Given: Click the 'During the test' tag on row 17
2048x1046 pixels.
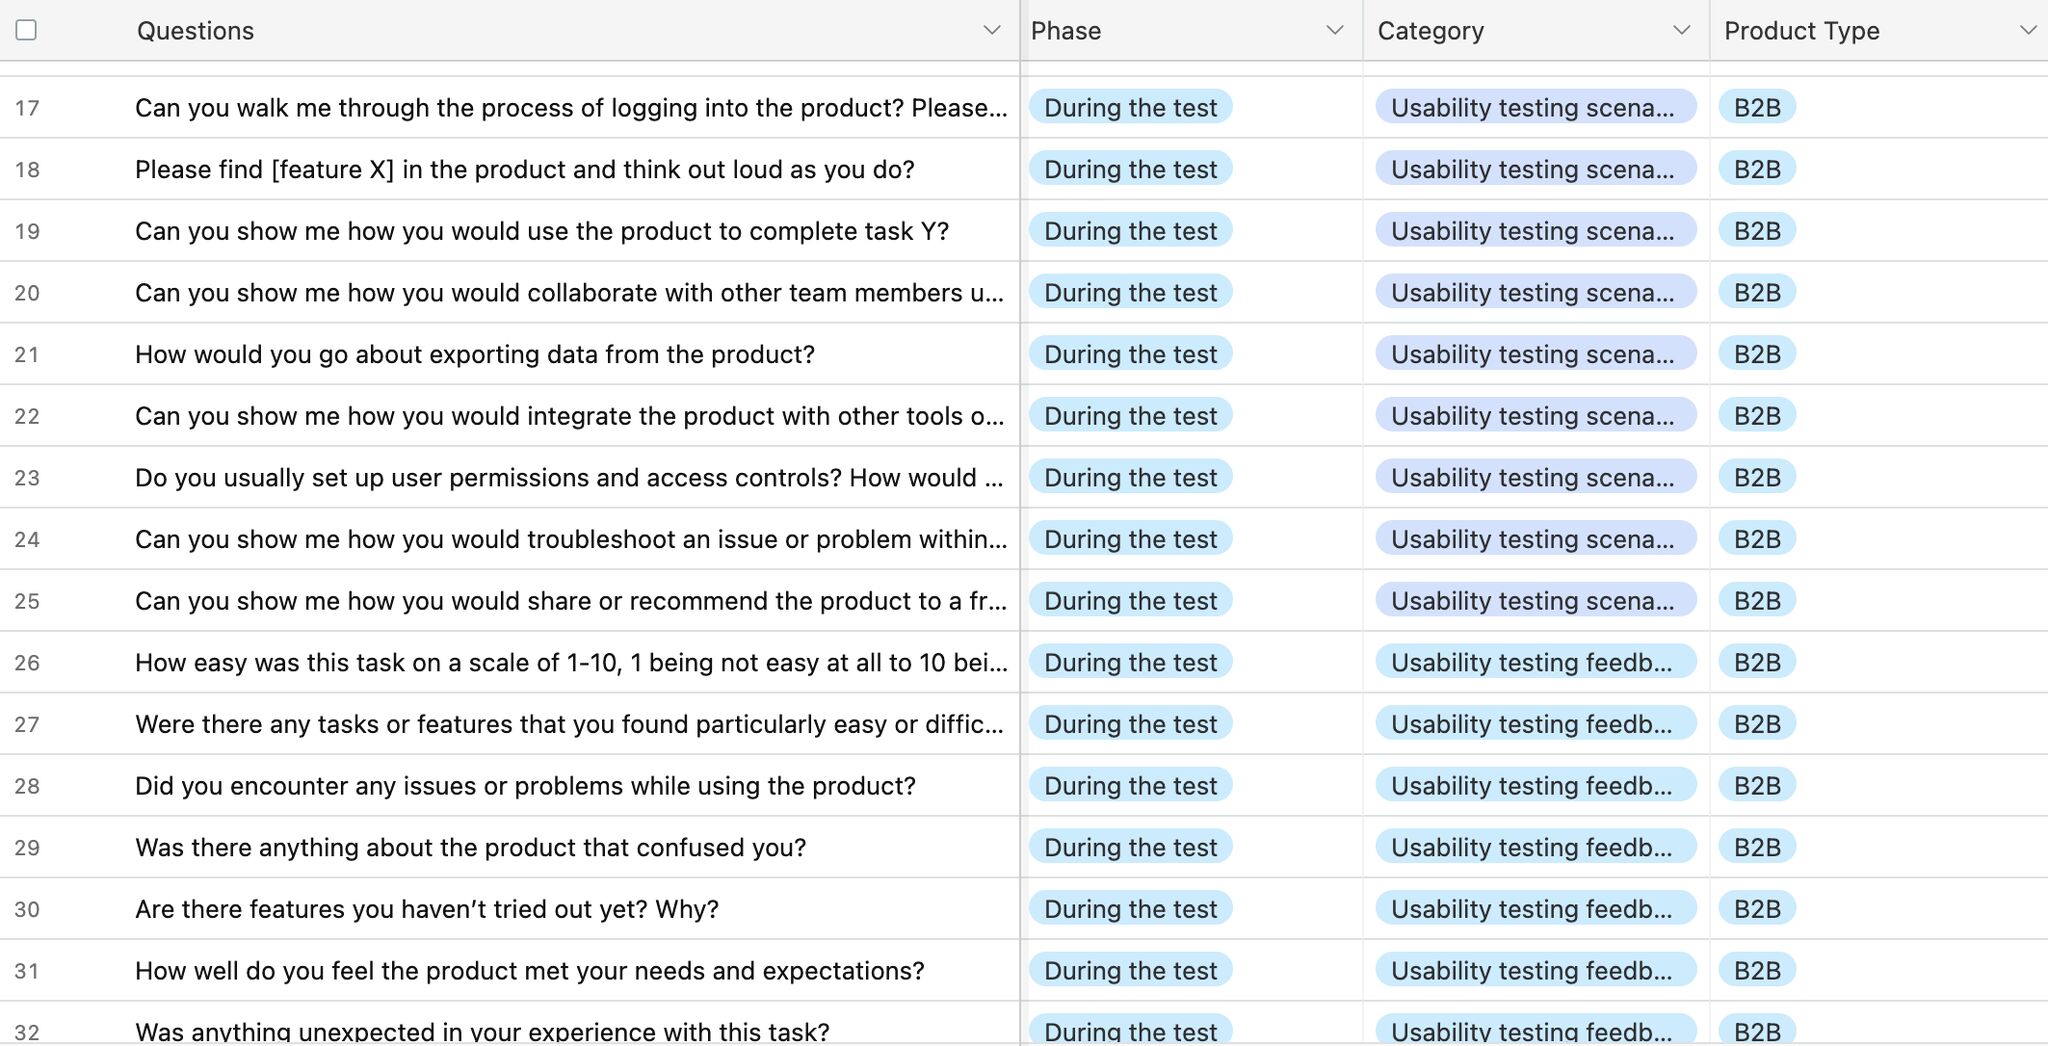Looking at the screenshot, I should point(1130,107).
